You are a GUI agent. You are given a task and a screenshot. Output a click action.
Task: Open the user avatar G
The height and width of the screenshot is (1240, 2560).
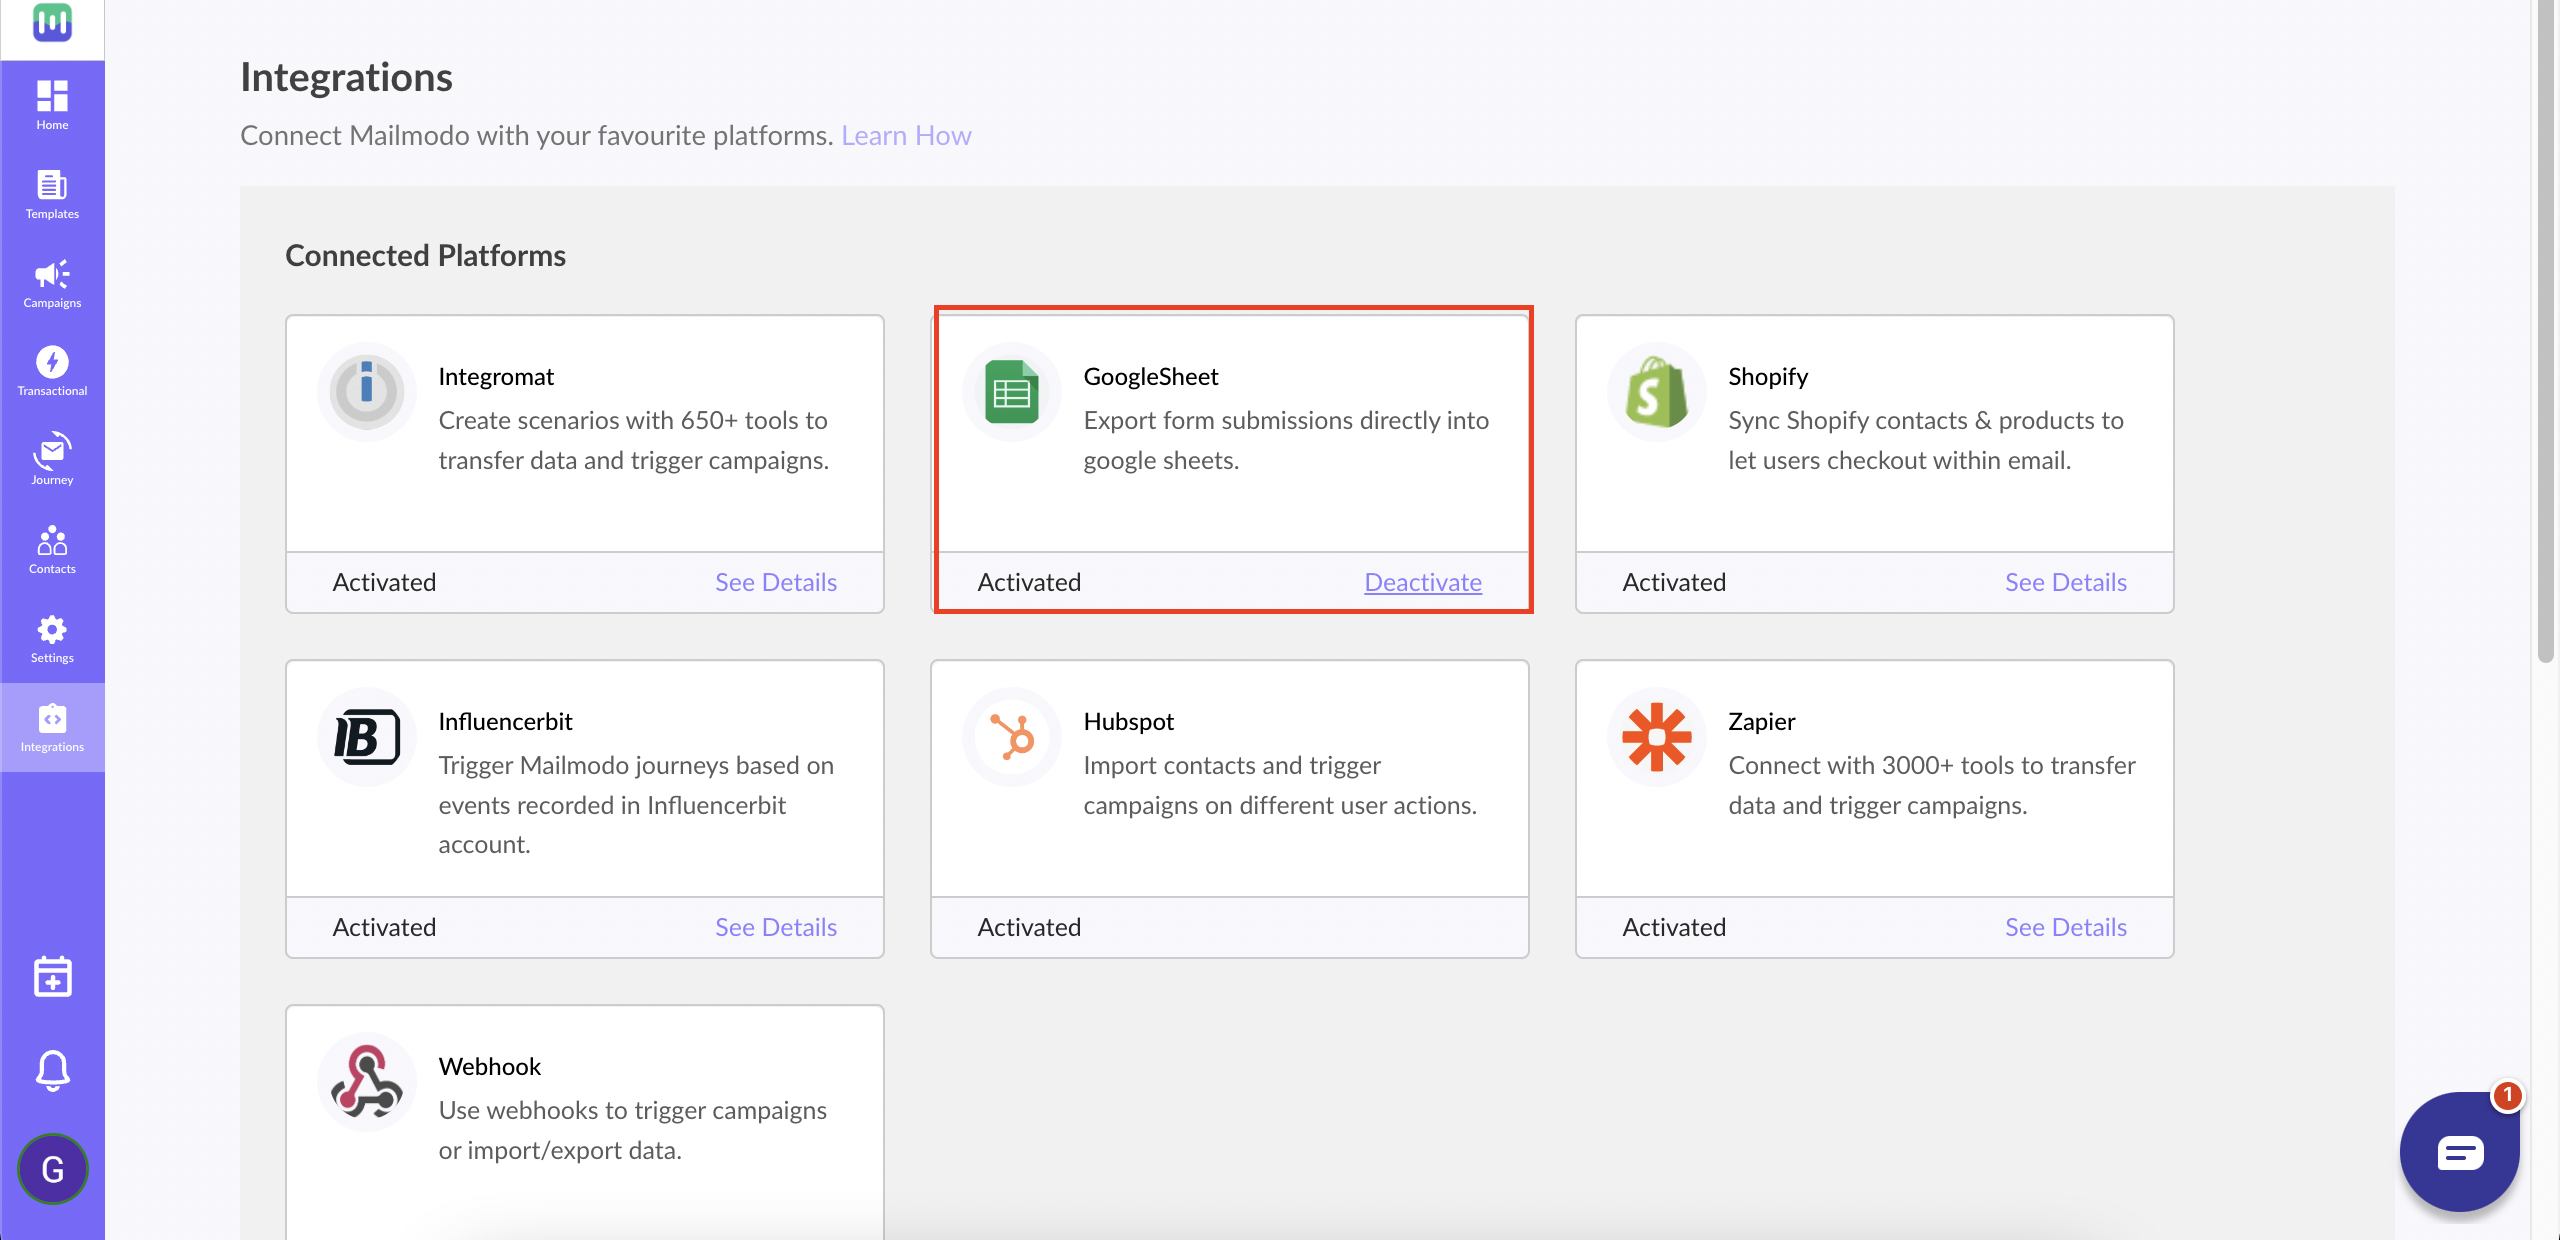click(52, 1169)
